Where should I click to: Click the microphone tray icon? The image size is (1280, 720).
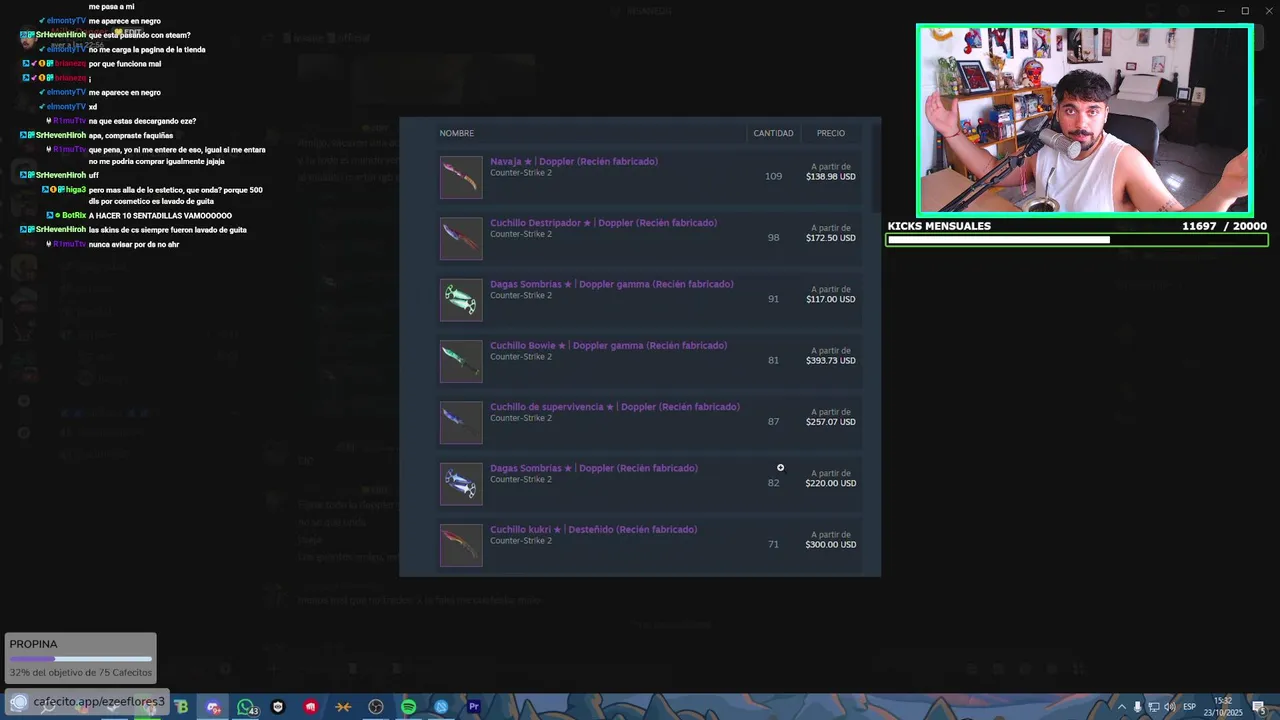(1137, 707)
